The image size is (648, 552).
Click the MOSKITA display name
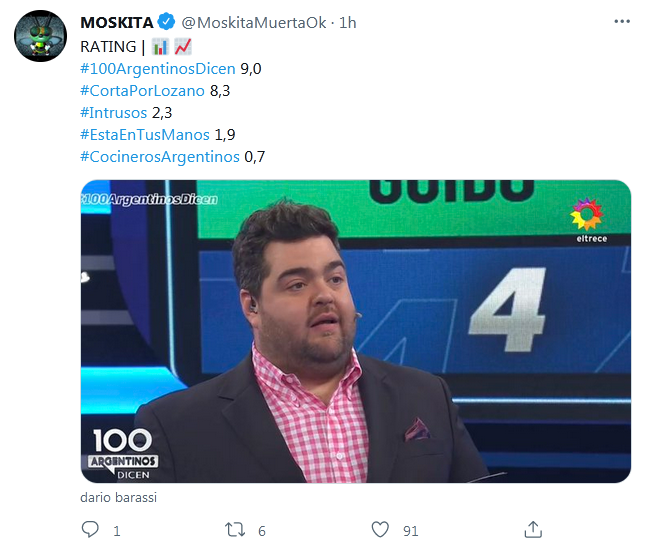point(117,22)
